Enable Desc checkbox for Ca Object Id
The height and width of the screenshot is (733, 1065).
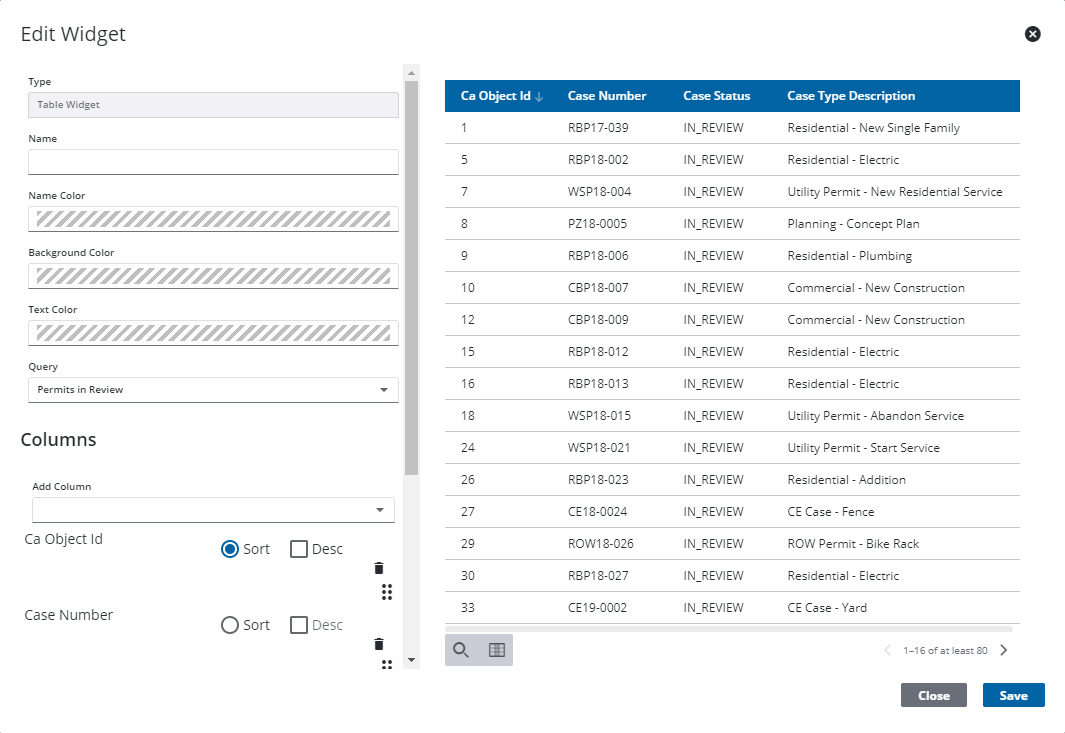299,549
